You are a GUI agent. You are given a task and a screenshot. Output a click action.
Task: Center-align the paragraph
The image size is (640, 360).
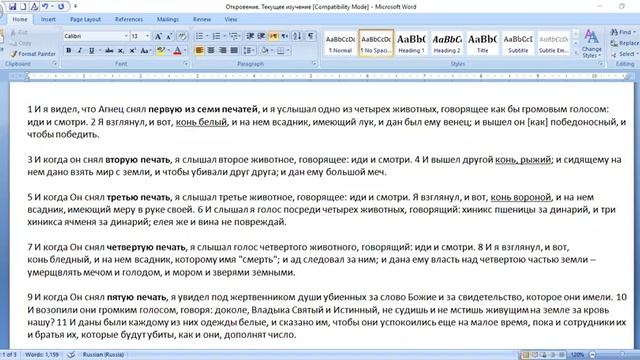(x=211, y=51)
